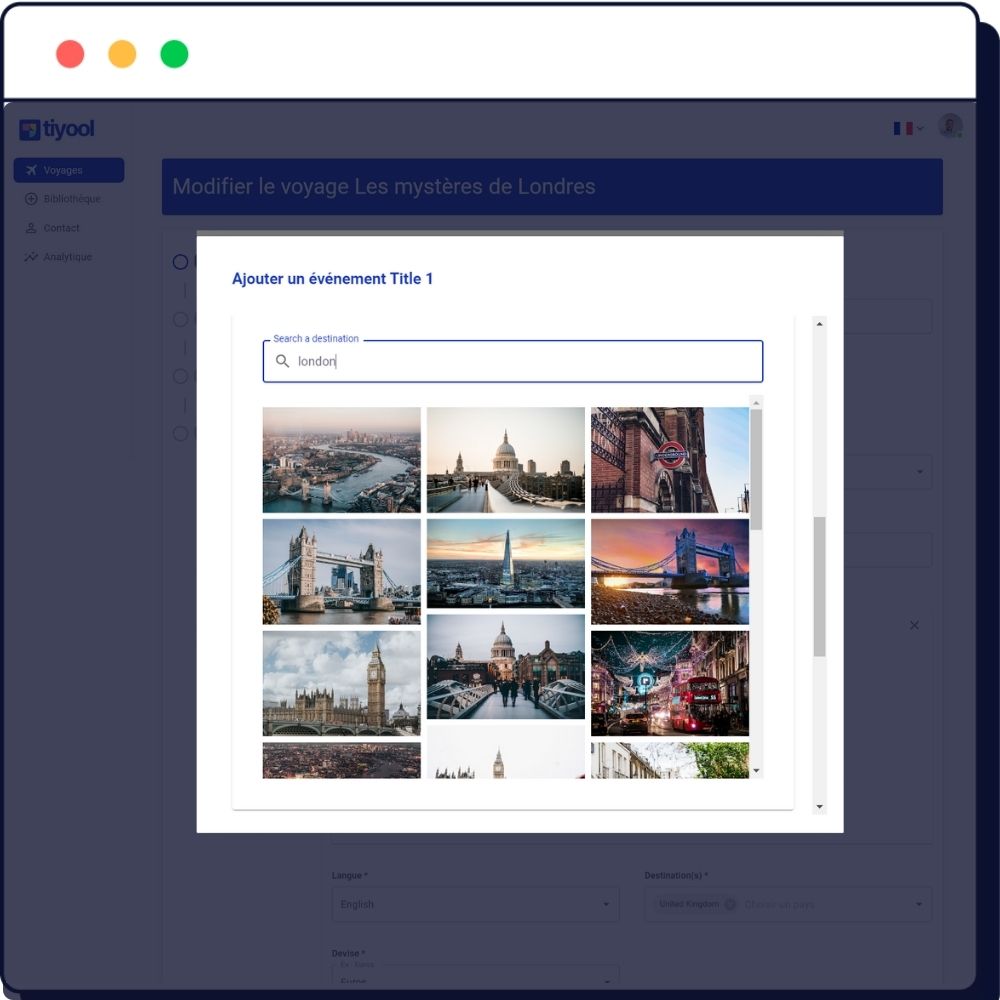Viewport: 1000px width, 1000px height.
Task: Select the sunset Tower Bridge photo
Action: pyautogui.click(x=670, y=571)
